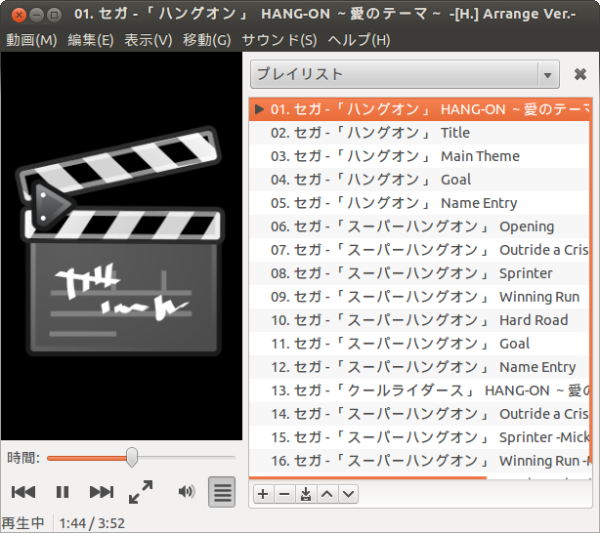Viewport: 600px width, 533px height.
Task: Open the プレイリスト dropdown
Action: [404, 74]
